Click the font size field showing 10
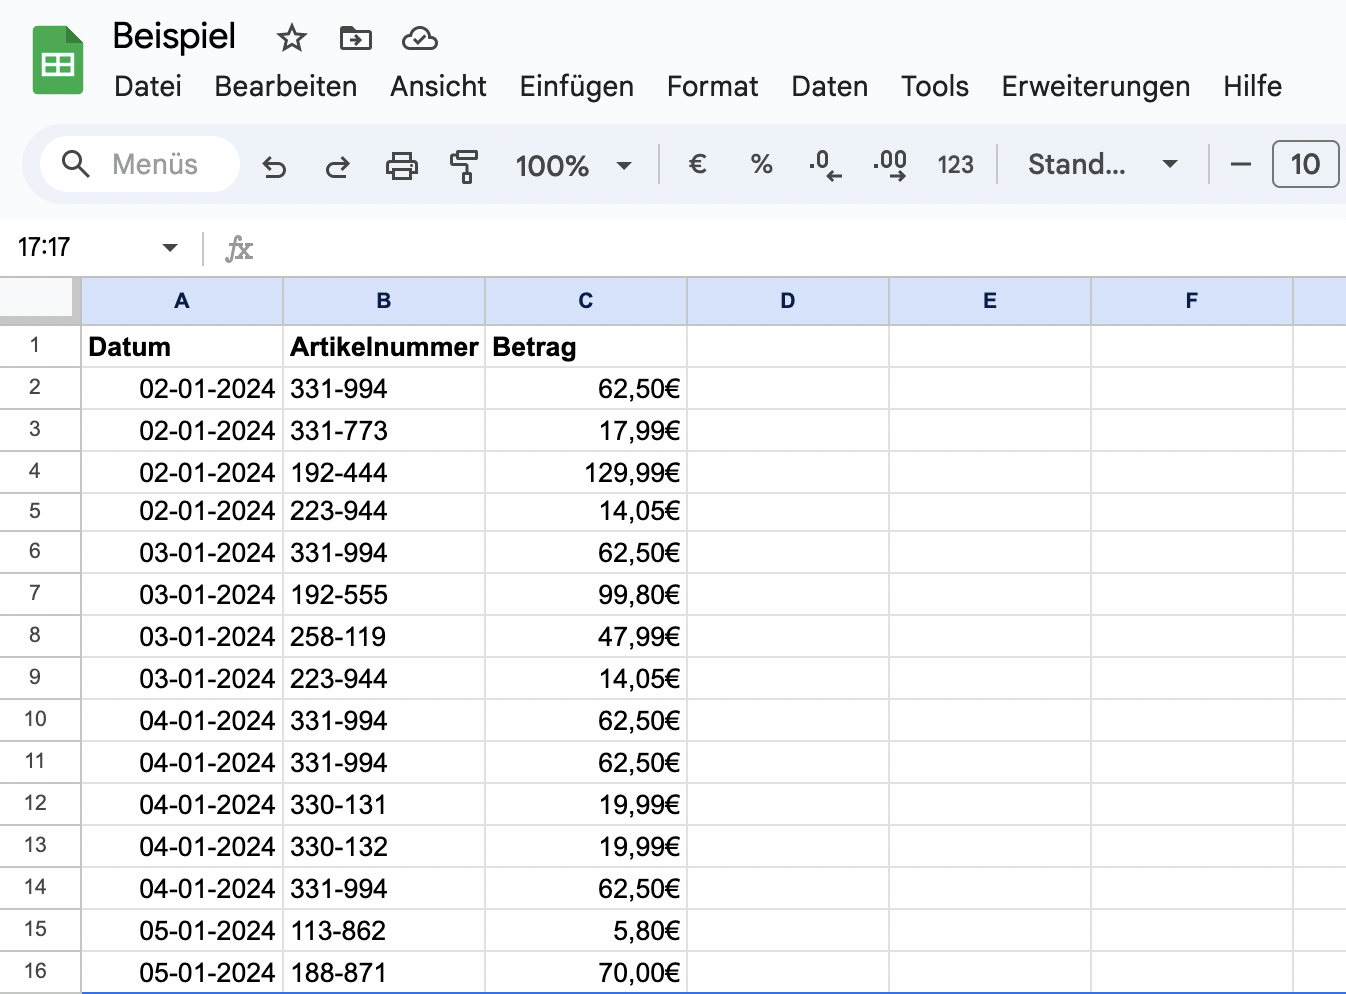 pos(1305,164)
